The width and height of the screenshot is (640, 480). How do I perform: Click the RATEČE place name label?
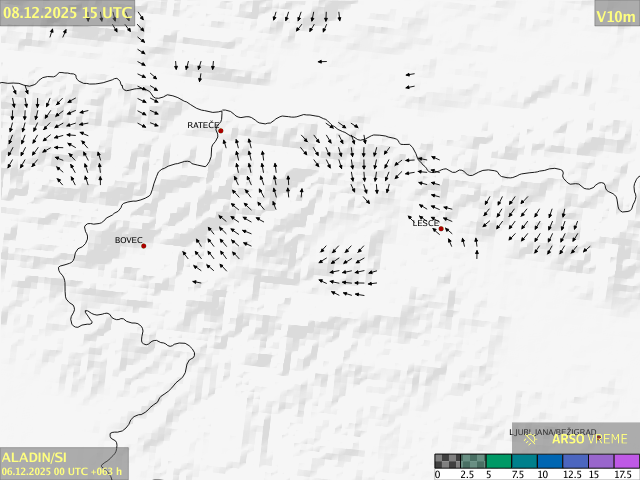201,125
